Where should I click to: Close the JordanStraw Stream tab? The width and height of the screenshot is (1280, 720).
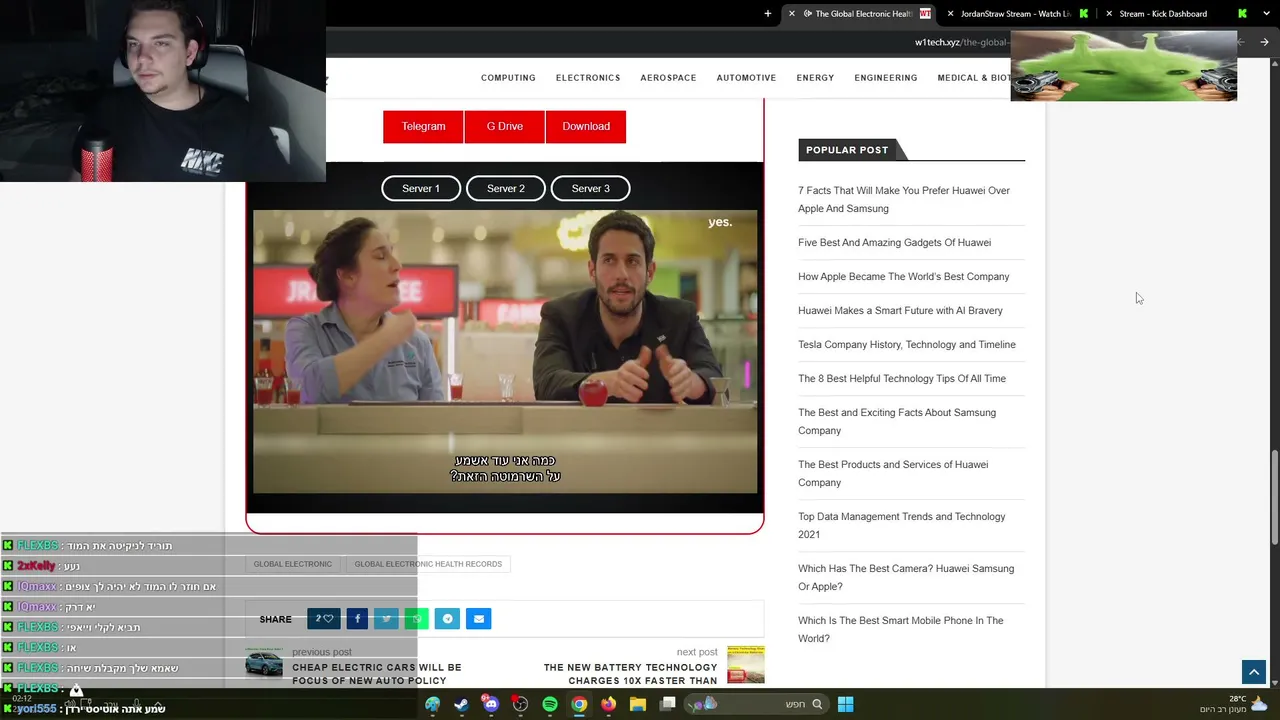pos(950,14)
